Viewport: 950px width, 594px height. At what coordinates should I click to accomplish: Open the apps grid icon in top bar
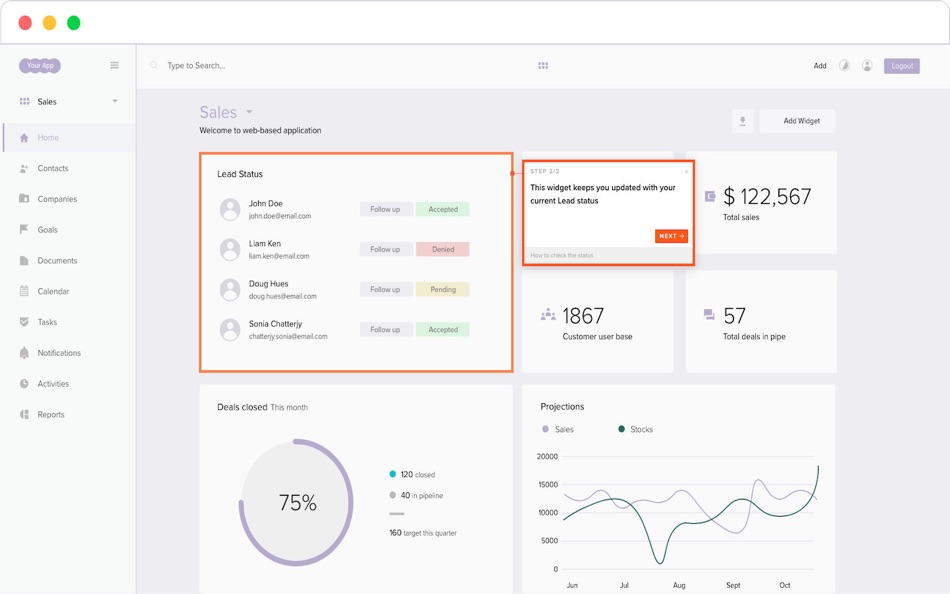[543, 65]
